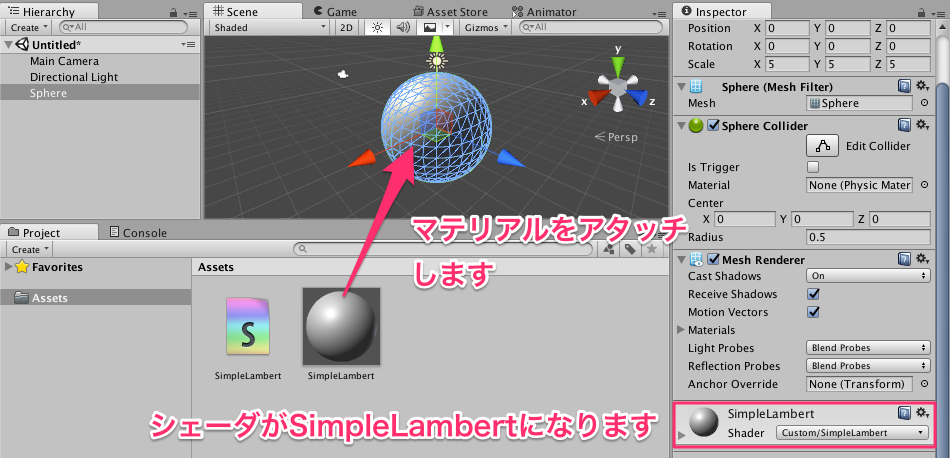Open the scene effects dropdown arrow
This screenshot has width=950, height=458.
coord(447,27)
